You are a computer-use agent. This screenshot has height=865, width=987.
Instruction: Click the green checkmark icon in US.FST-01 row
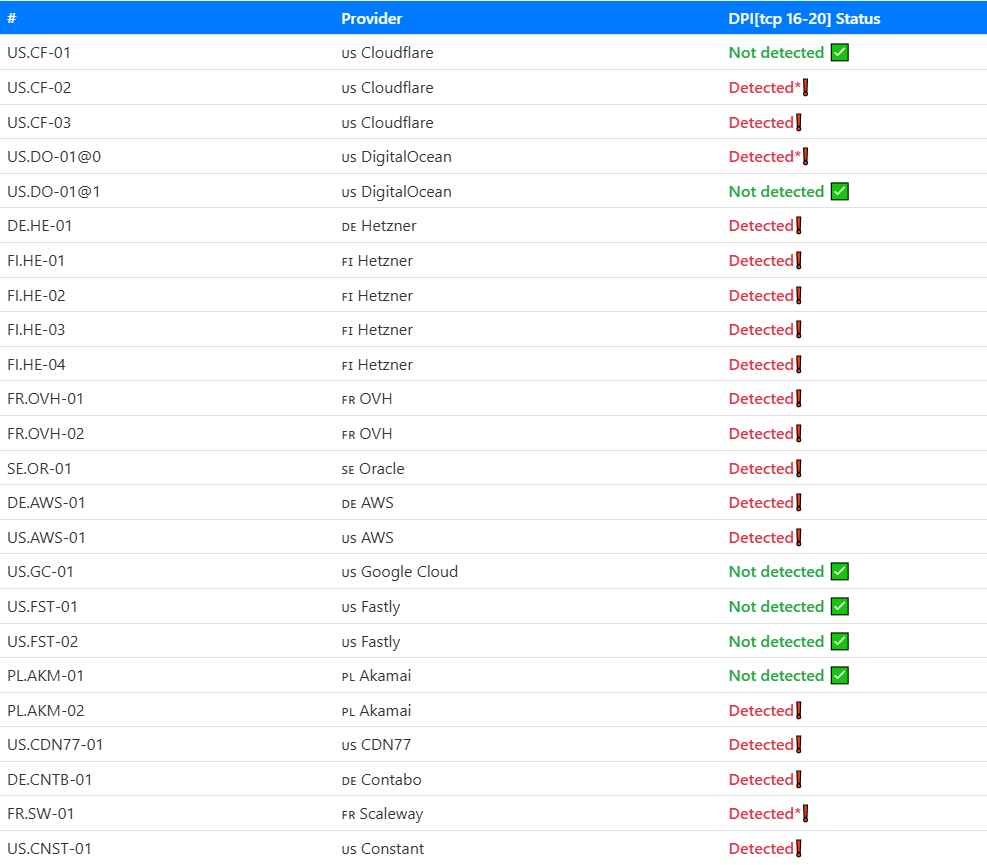point(840,606)
